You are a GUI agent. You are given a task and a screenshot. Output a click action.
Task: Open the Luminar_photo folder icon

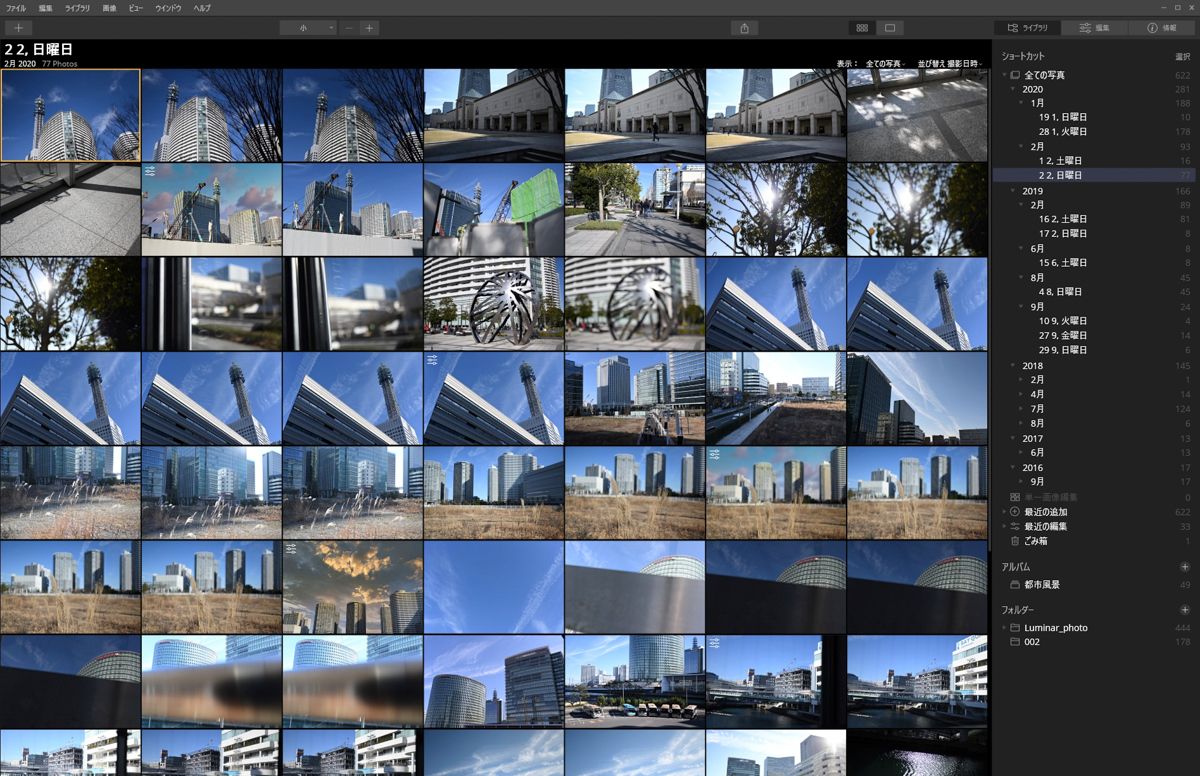coord(1015,628)
